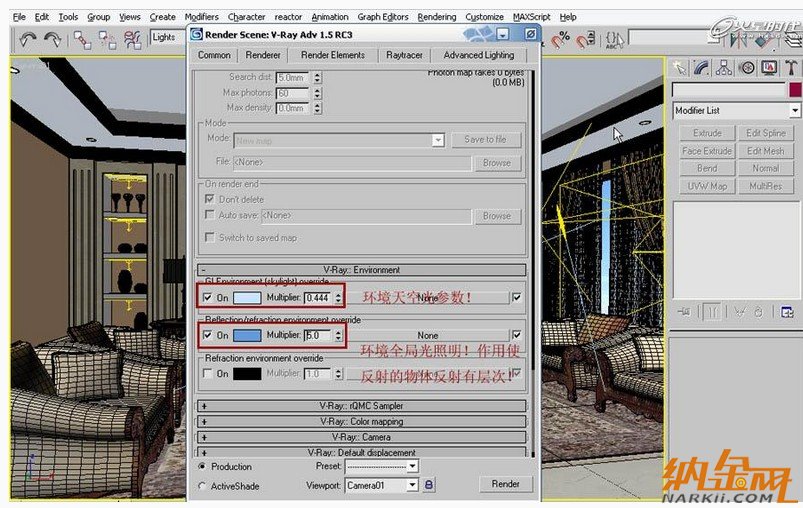The image size is (803, 508).
Task: Select the Production radio button
Action: coord(202,467)
